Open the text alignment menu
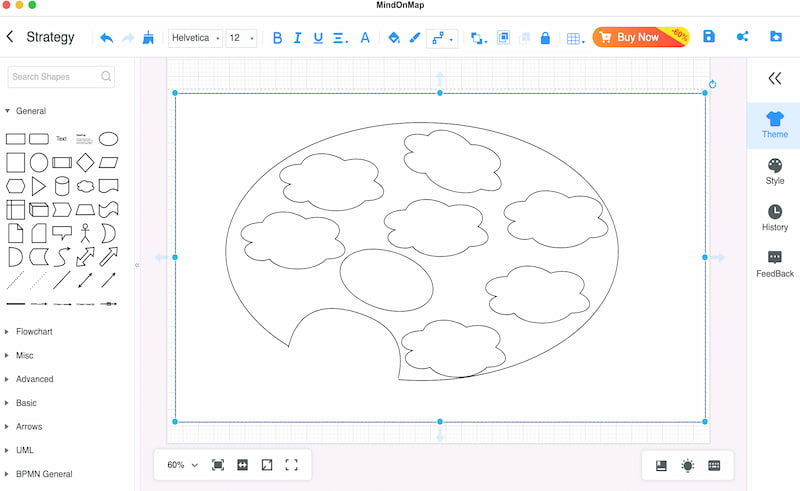Viewport: 800px width, 491px height. click(x=340, y=38)
